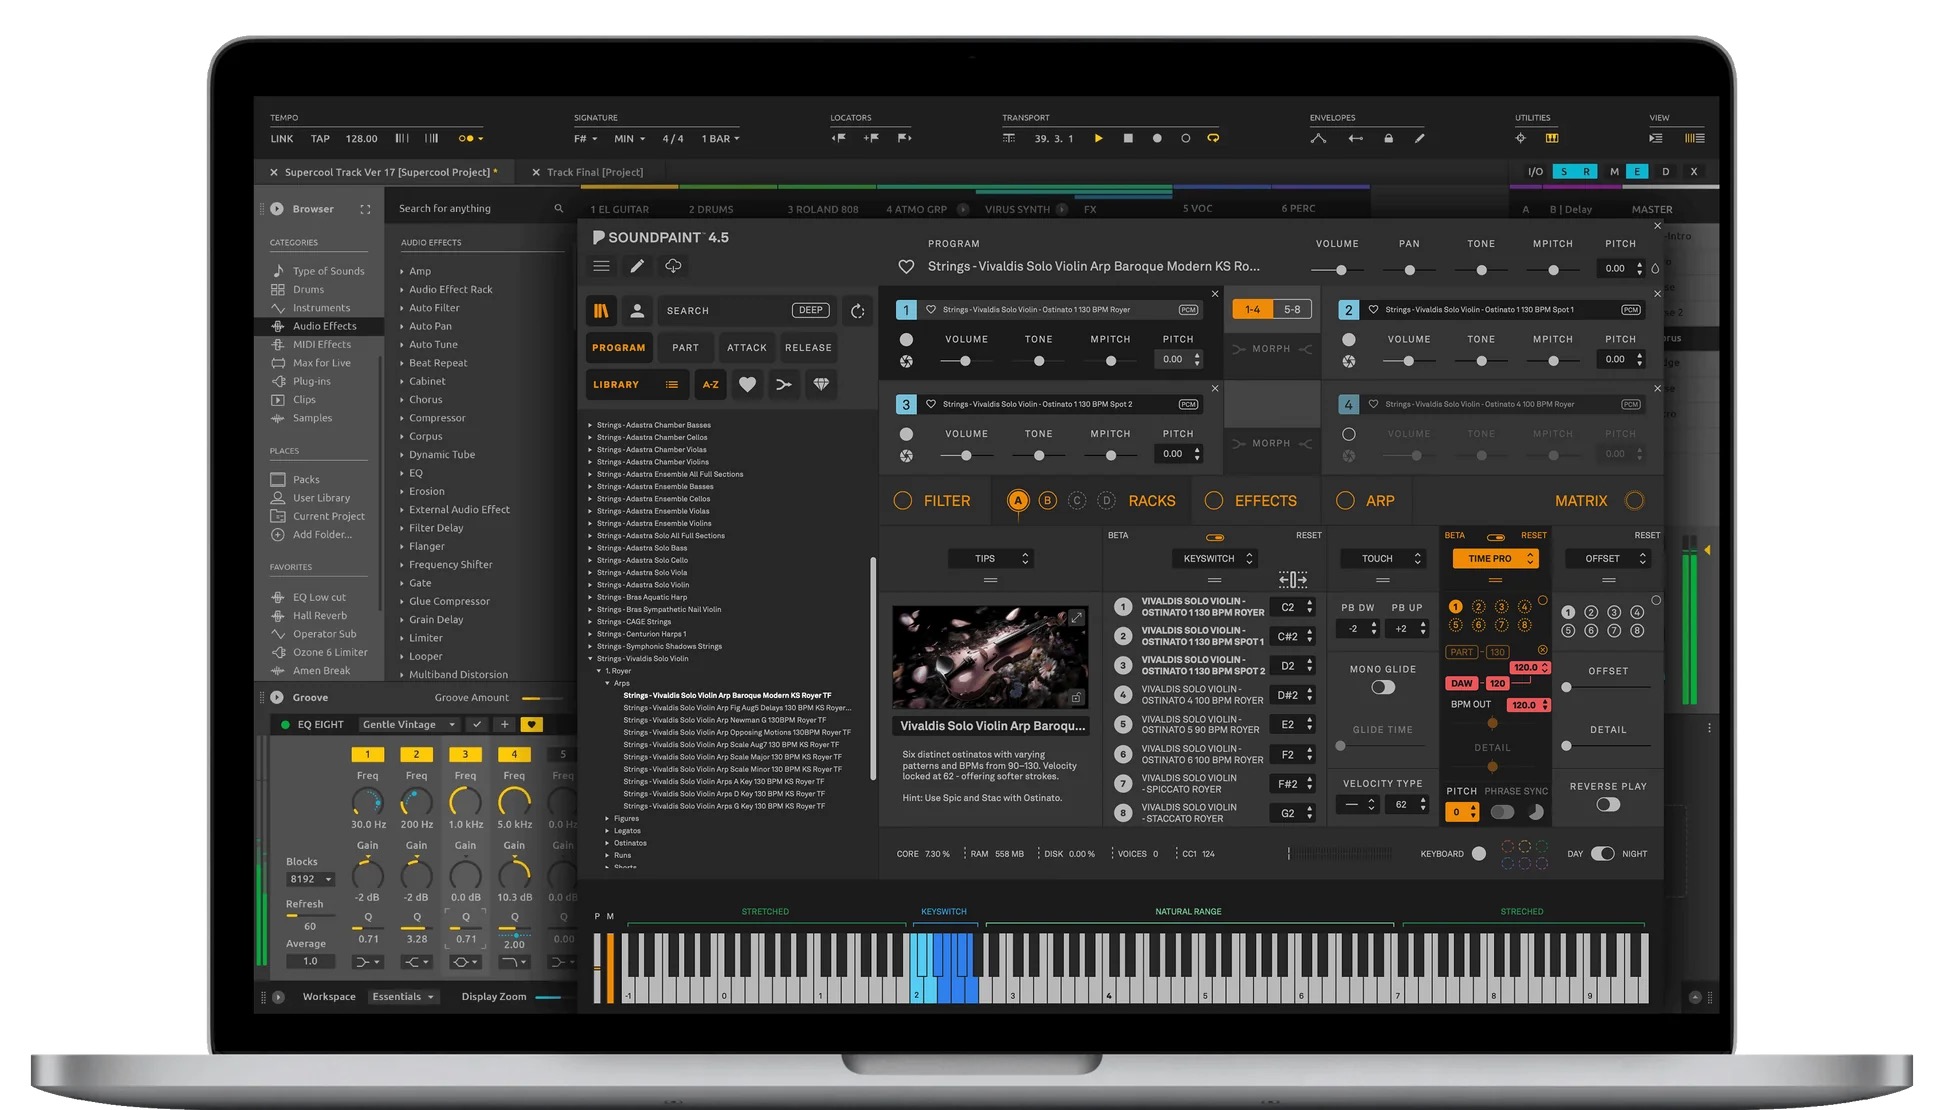Toggle the FILTER enable circle
The width and height of the screenshot is (1944, 1110).
point(903,501)
